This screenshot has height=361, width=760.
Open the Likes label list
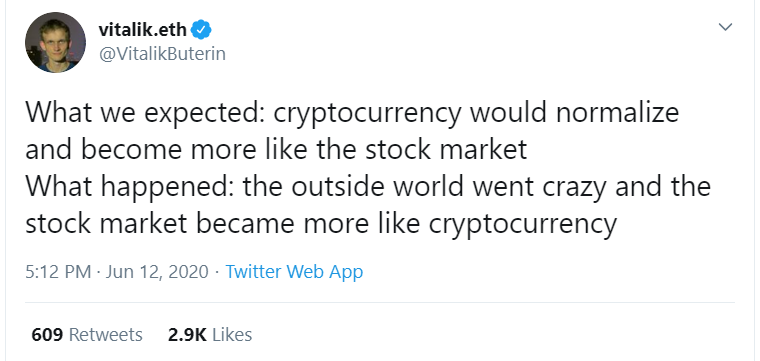pos(232,335)
